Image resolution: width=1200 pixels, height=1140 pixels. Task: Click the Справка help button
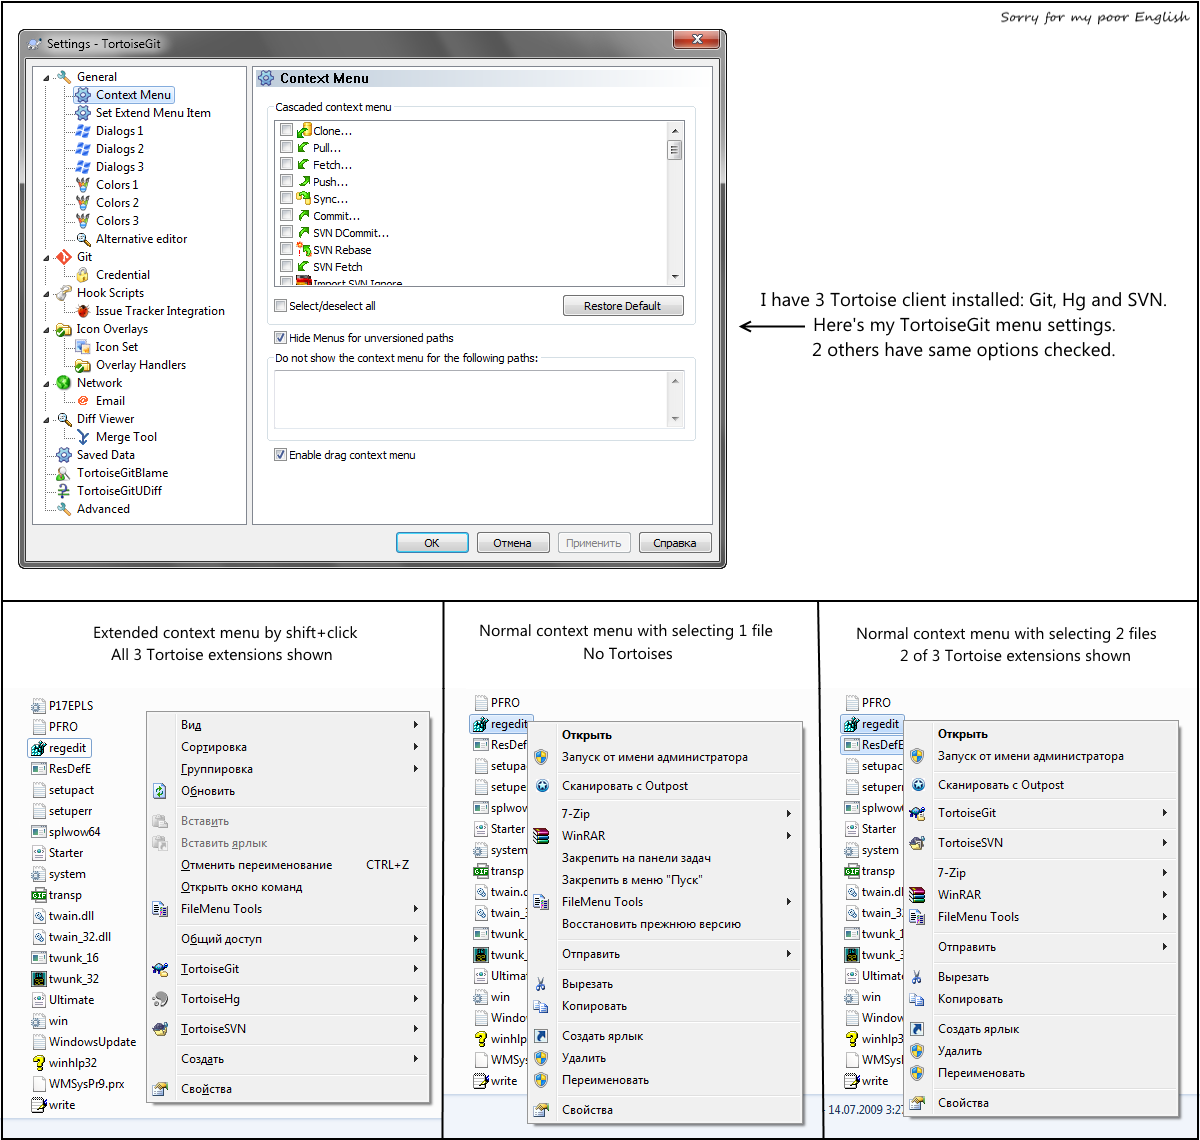[675, 543]
